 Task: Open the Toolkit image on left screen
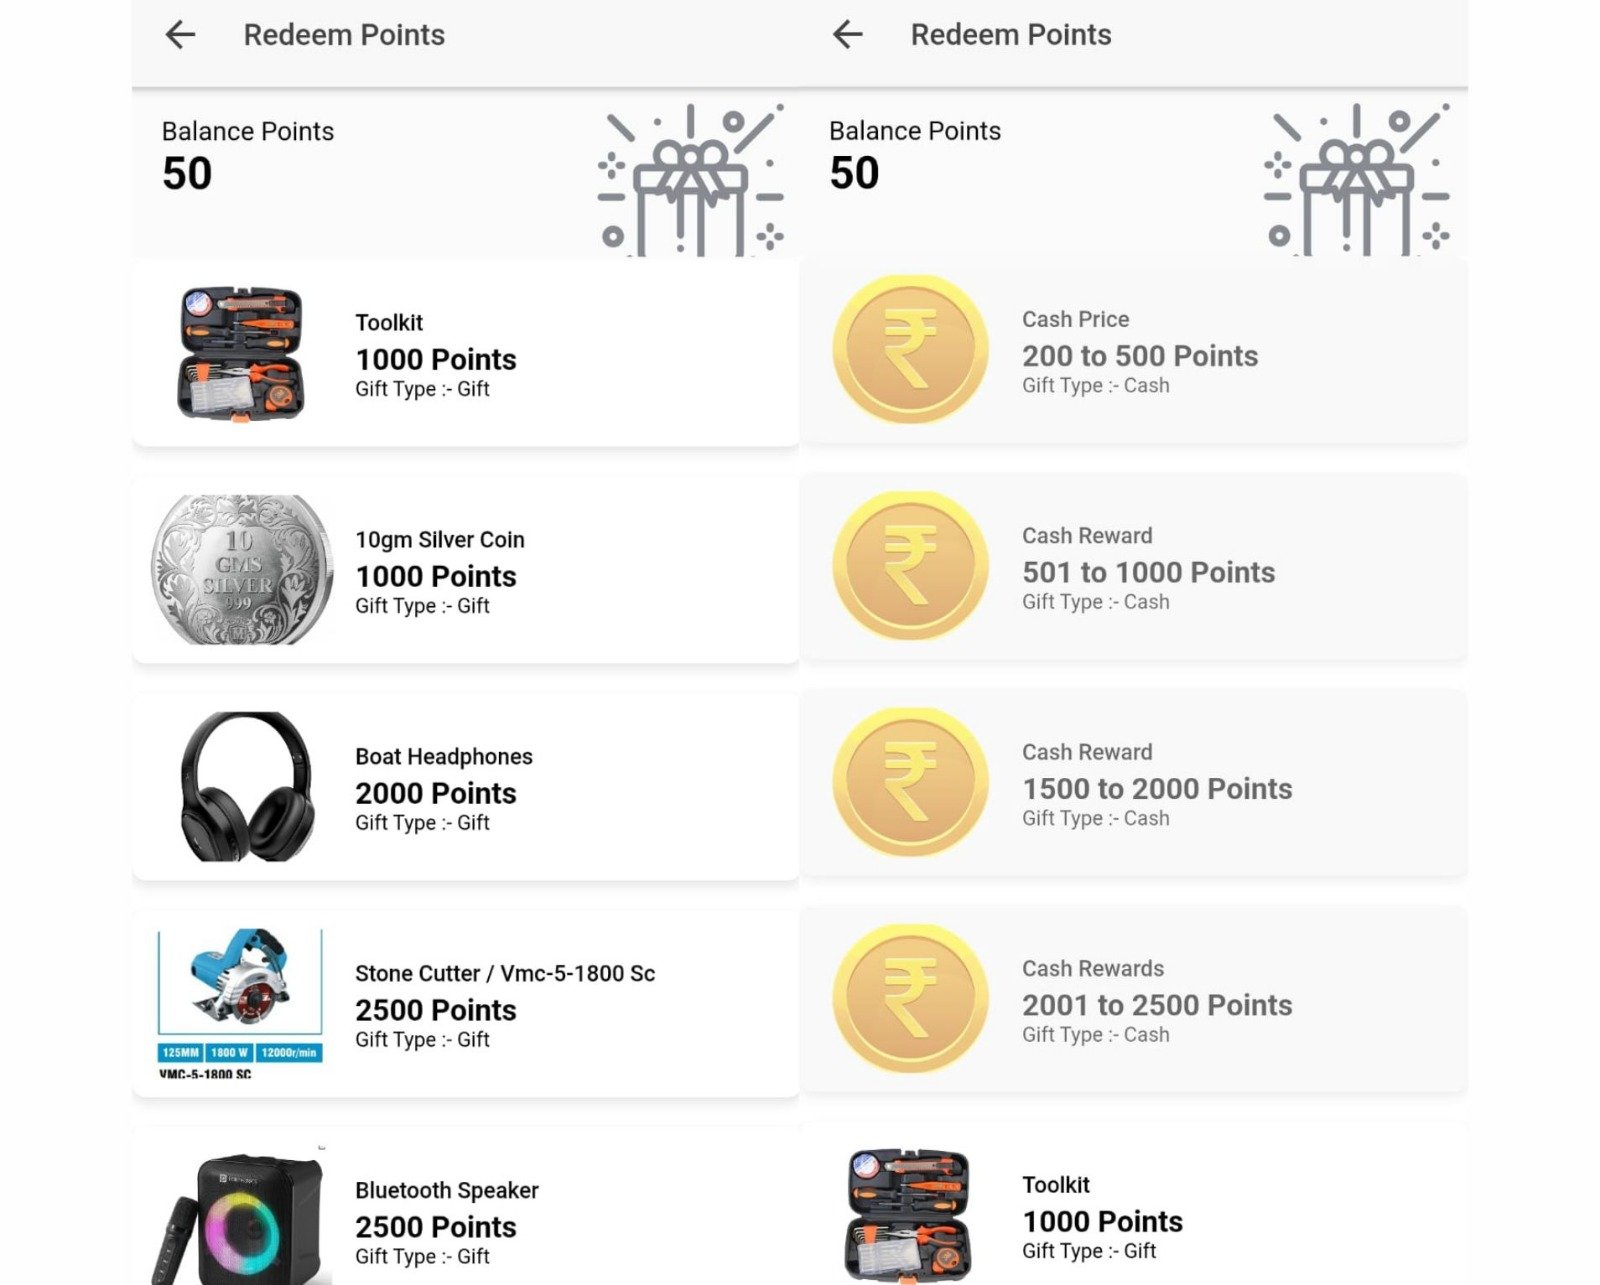(x=240, y=353)
